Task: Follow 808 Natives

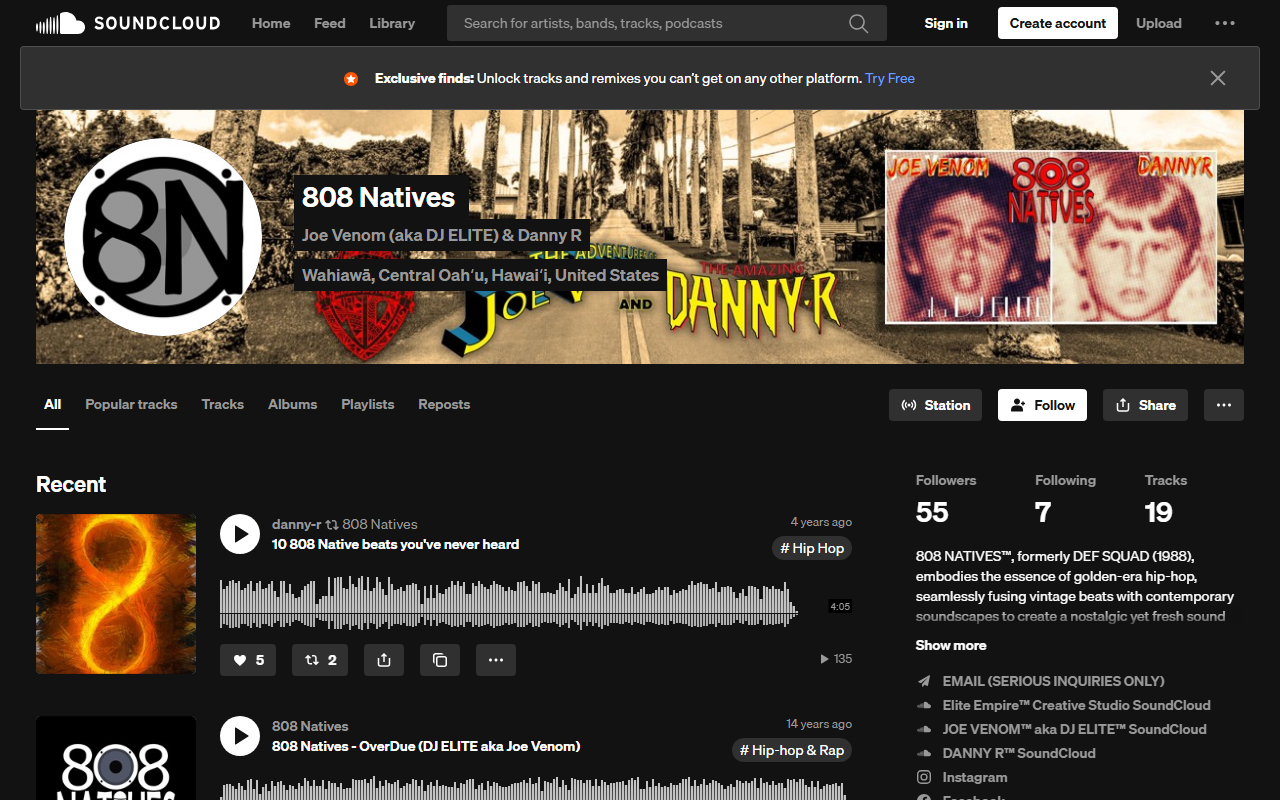Action: click(1042, 405)
